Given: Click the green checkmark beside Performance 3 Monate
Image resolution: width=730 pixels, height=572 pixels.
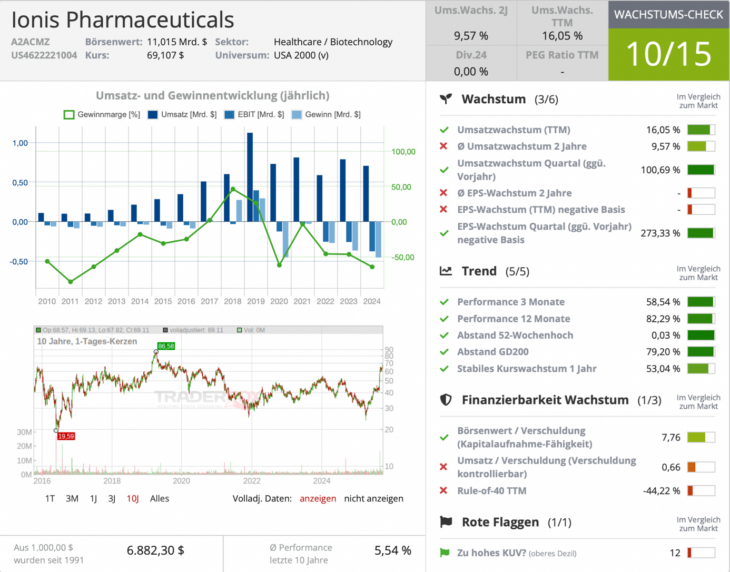Looking at the screenshot, I should click(x=444, y=301).
